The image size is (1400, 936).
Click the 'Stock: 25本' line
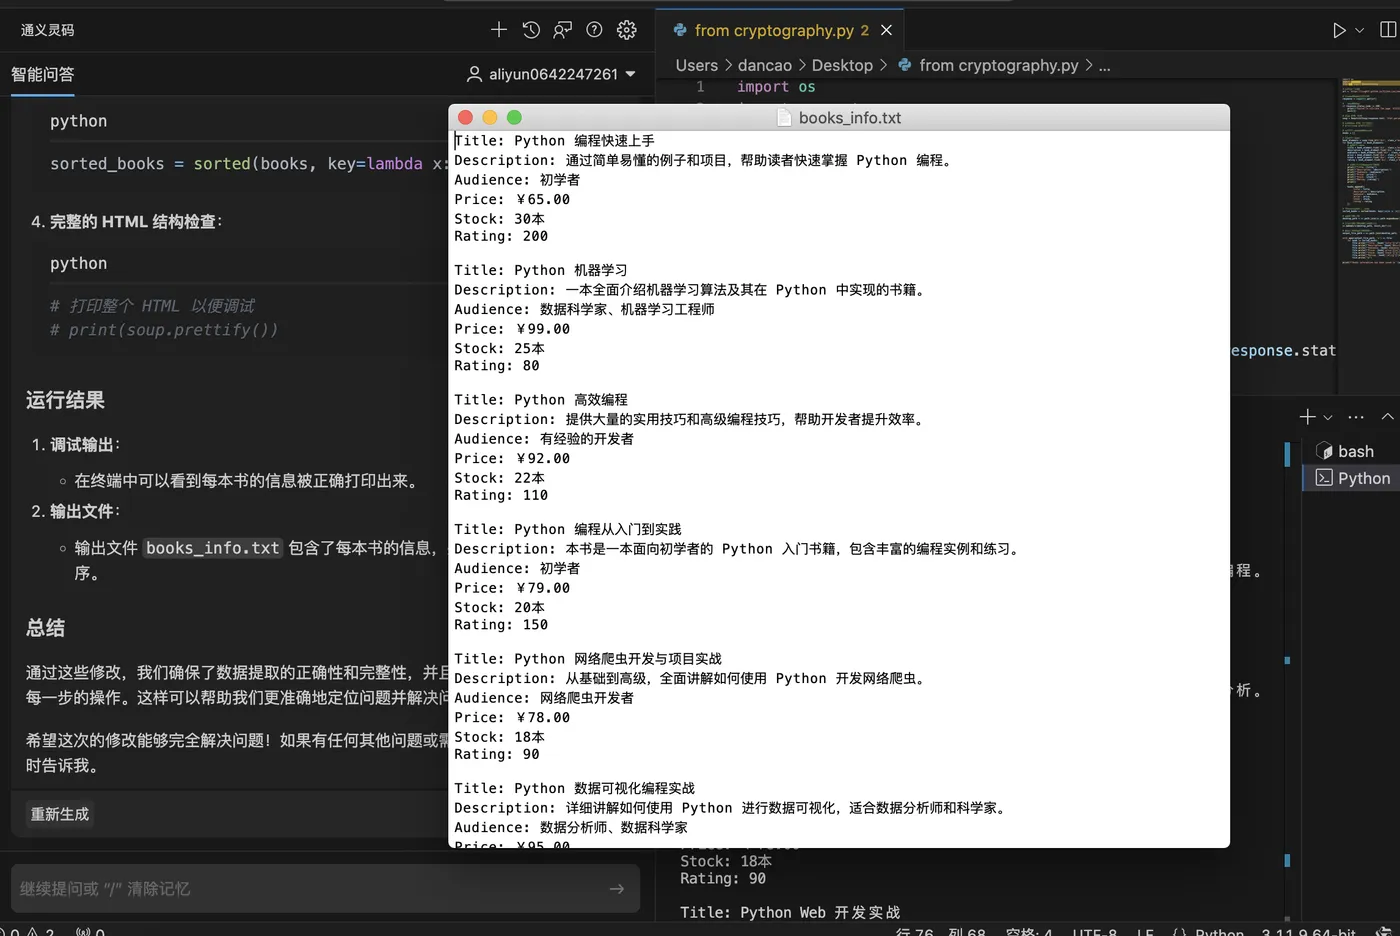pyautogui.click(x=499, y=348)
